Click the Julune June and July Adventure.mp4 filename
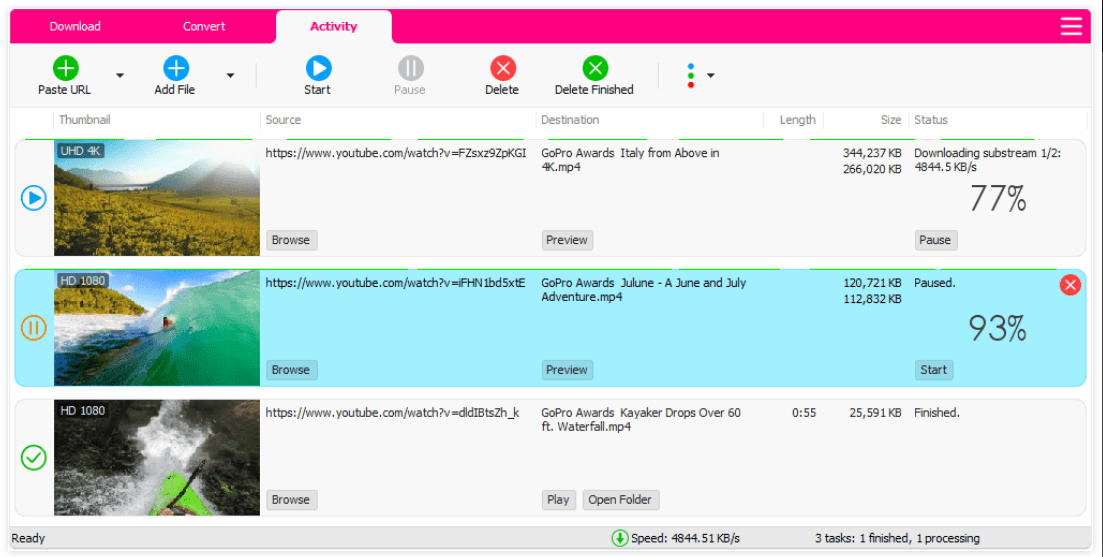This screenshot has width=1103, height=557. coord(644,290)
